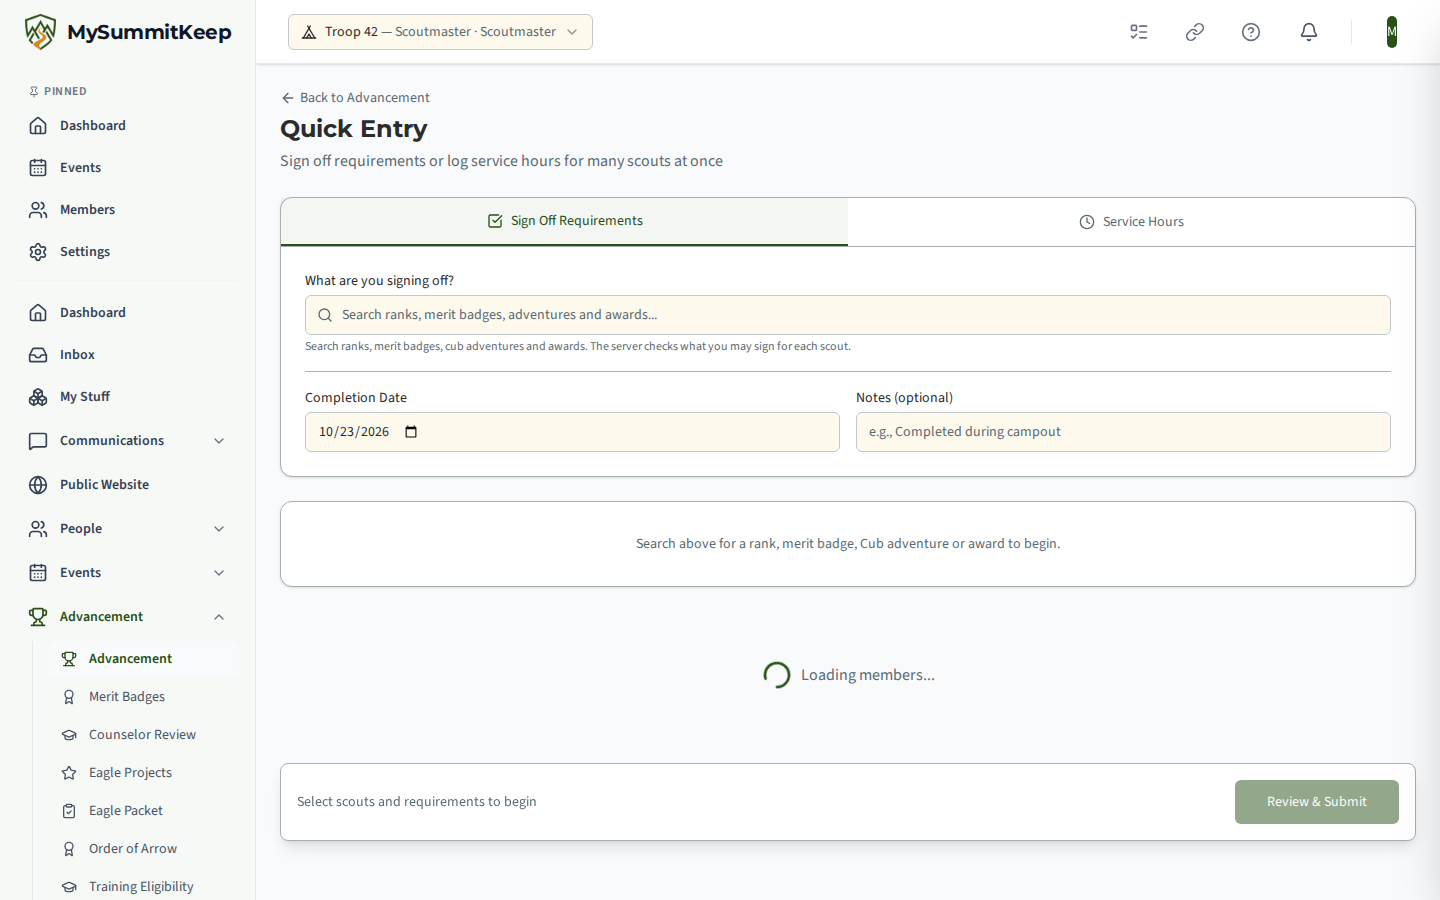The height and width of the screenshot is (900, 1440).
Task: Click the link icon in top bar
Action: coord(1195,32)
